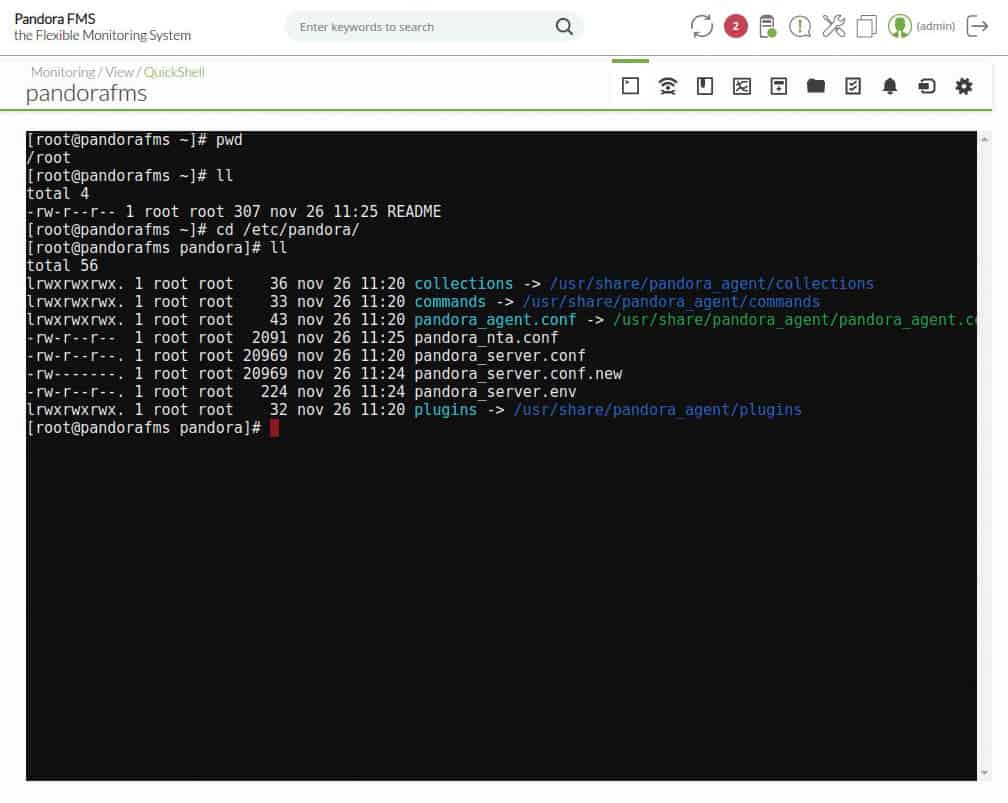Open the server status icon with green dot
This screenshot has width=1008, height=803.
click(767, 26)
